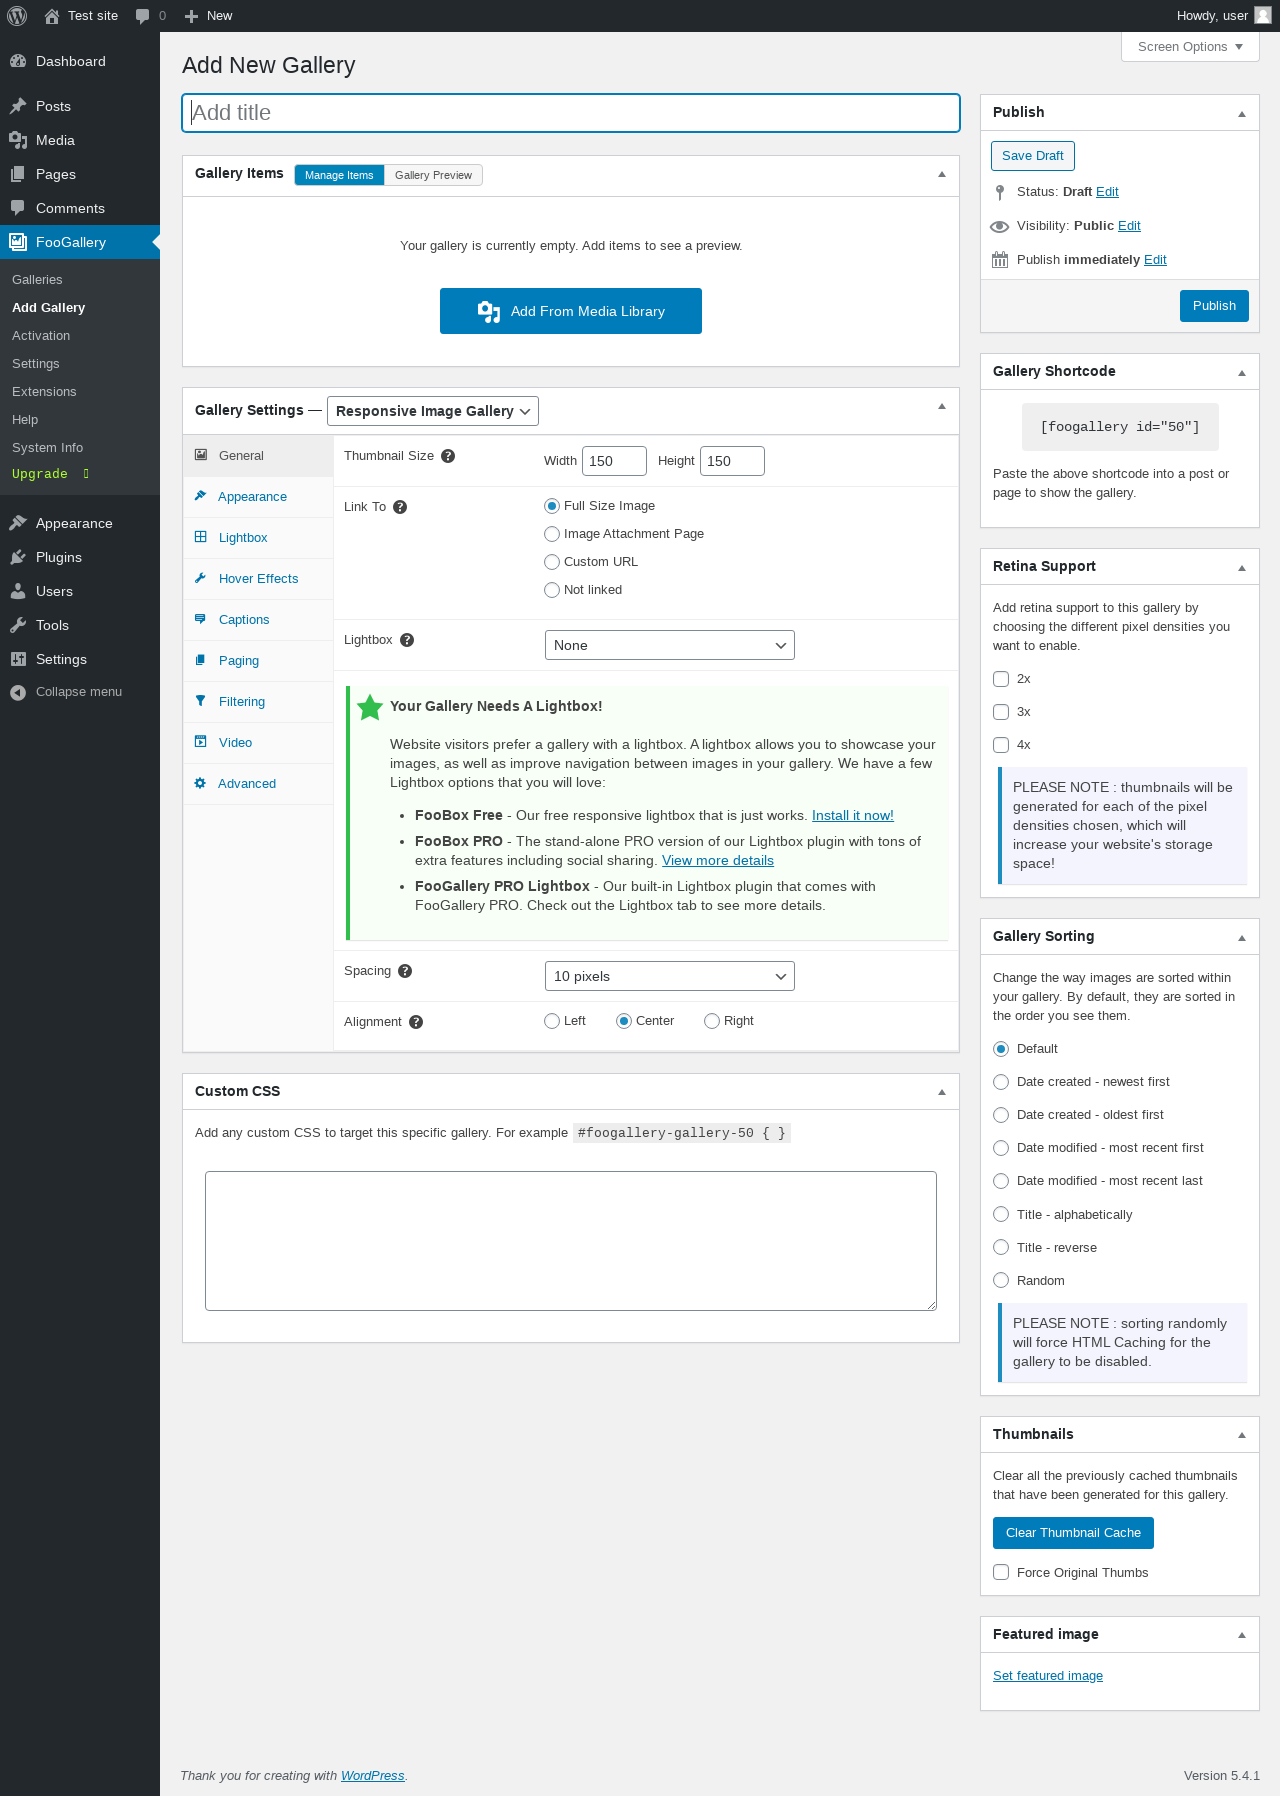Click the user avatar icon

pos(1263,15)
